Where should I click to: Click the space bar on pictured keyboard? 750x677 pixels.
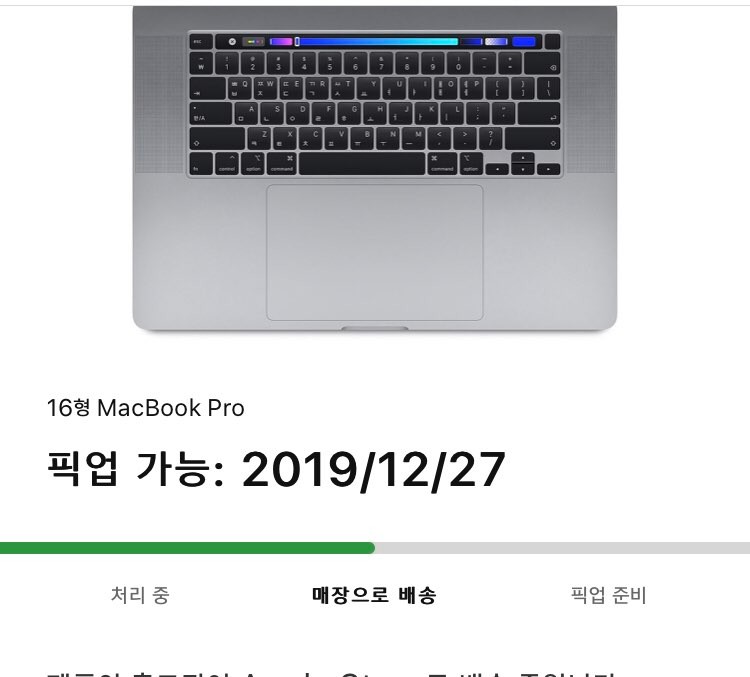(x=362, y=164)
